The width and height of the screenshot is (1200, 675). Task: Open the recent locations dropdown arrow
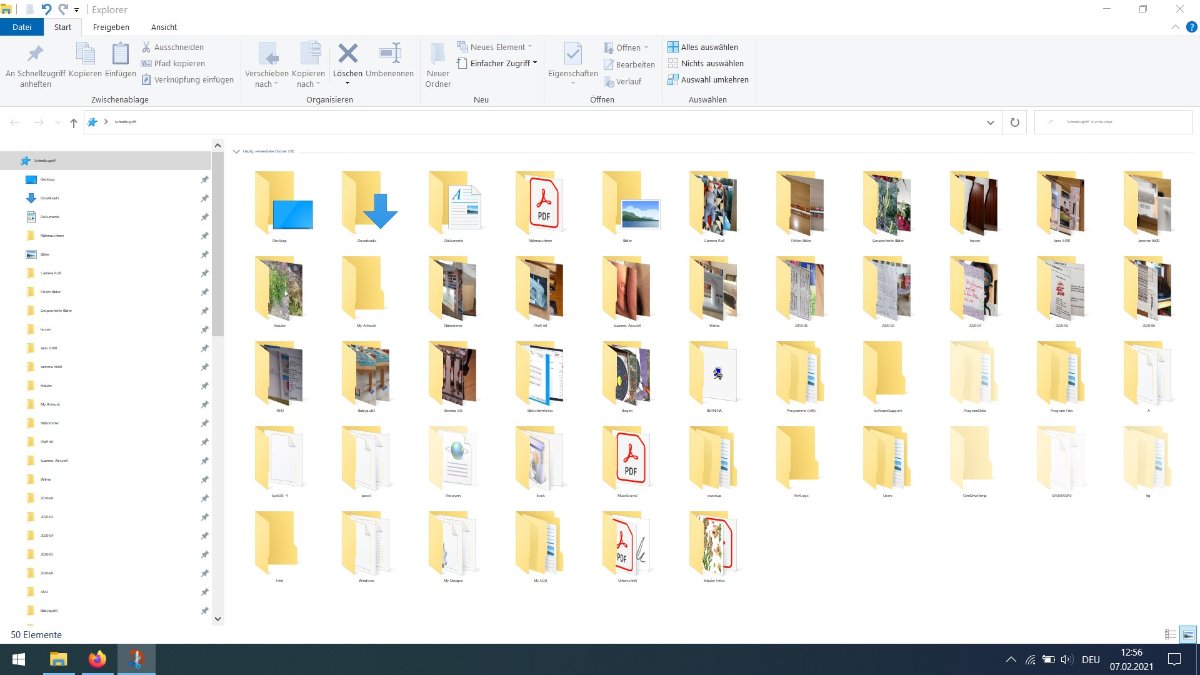point(57,122)
